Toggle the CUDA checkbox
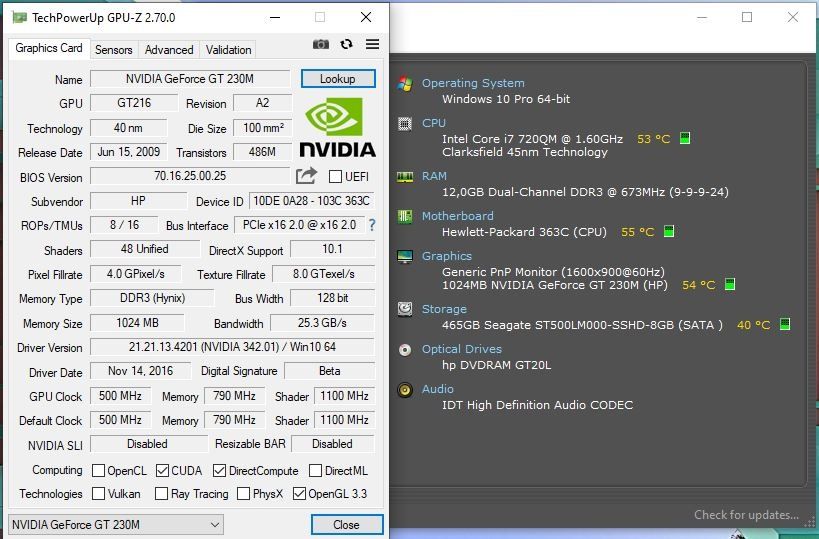 click(162, 471)
